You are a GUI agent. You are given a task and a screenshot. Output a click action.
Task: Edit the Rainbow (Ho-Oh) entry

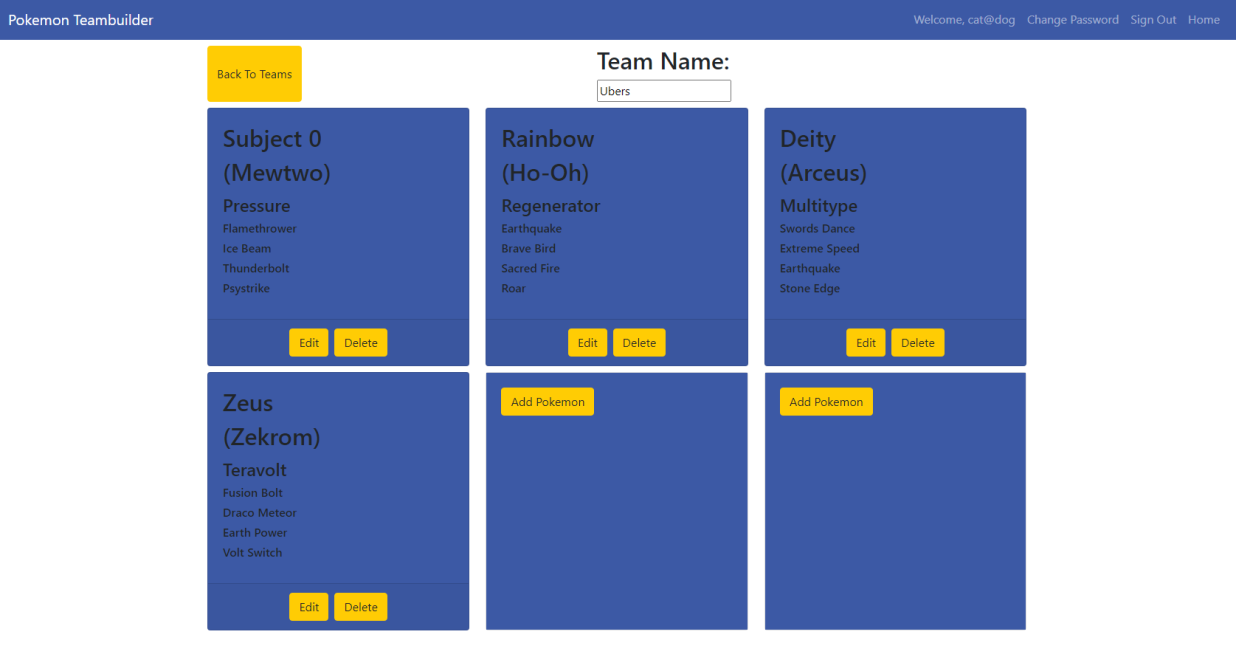click(x=587, y=342)
